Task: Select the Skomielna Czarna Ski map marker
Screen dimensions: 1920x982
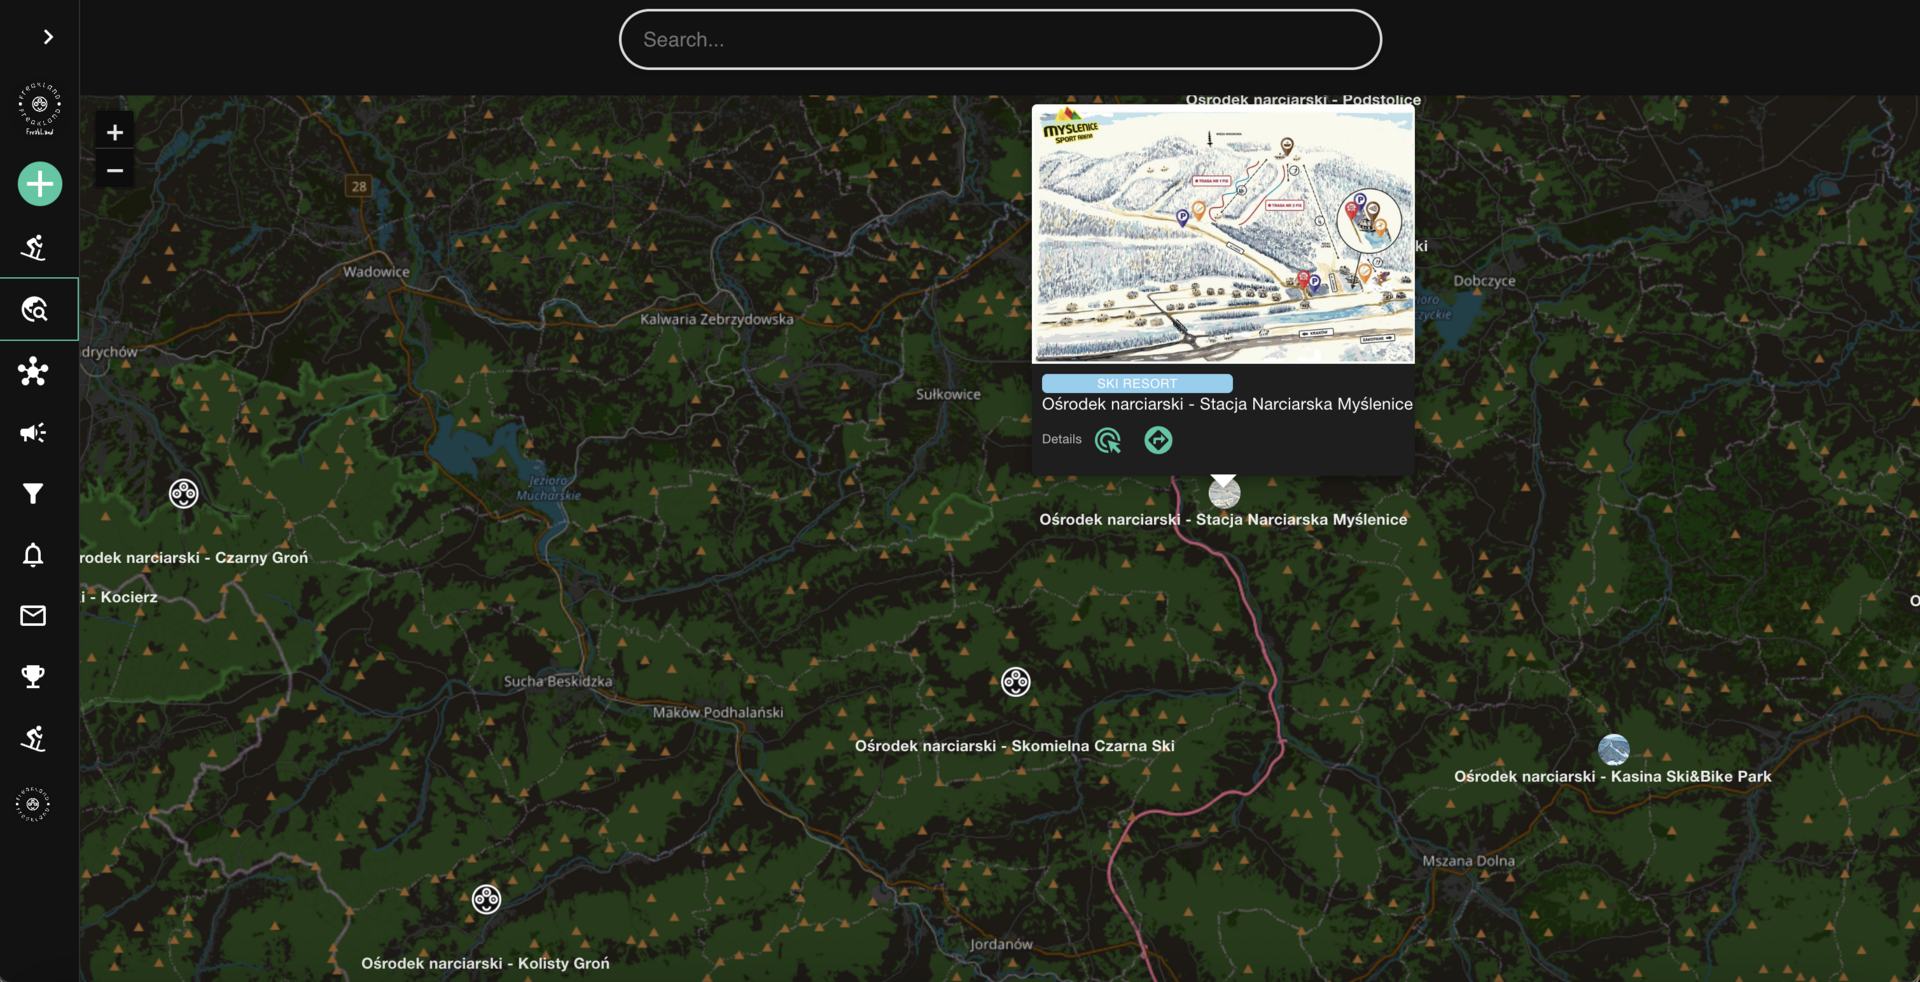Action: click(x=1015, y=682)
